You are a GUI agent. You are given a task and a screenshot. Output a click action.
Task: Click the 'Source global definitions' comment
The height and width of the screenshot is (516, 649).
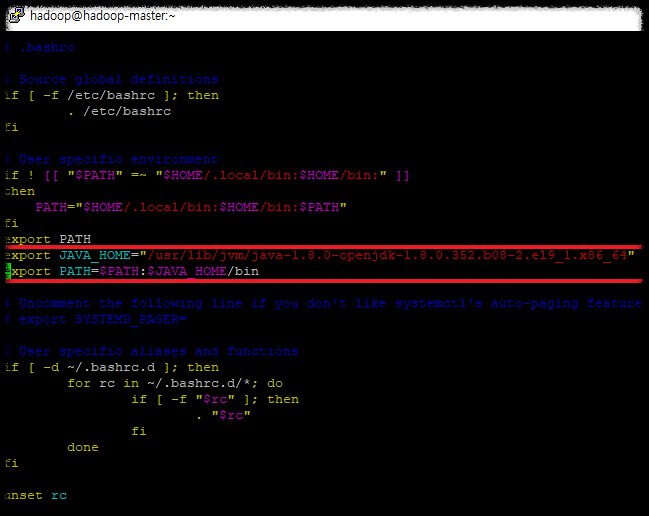point(112,79)
